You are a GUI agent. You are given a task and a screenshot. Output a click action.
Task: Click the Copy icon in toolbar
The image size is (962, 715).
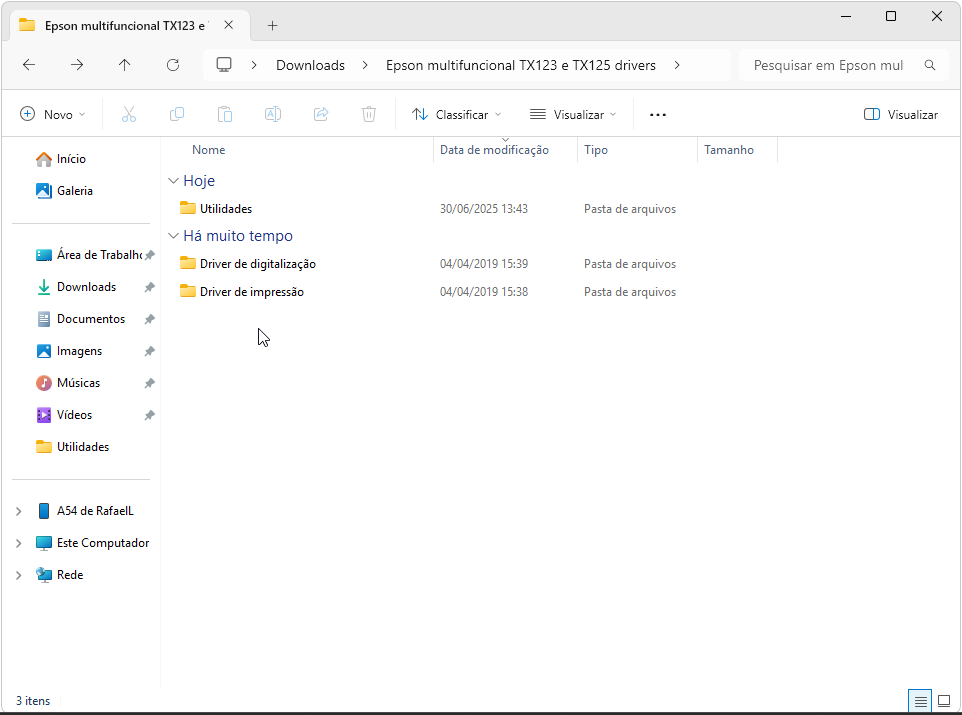click(x=177, y=114)
